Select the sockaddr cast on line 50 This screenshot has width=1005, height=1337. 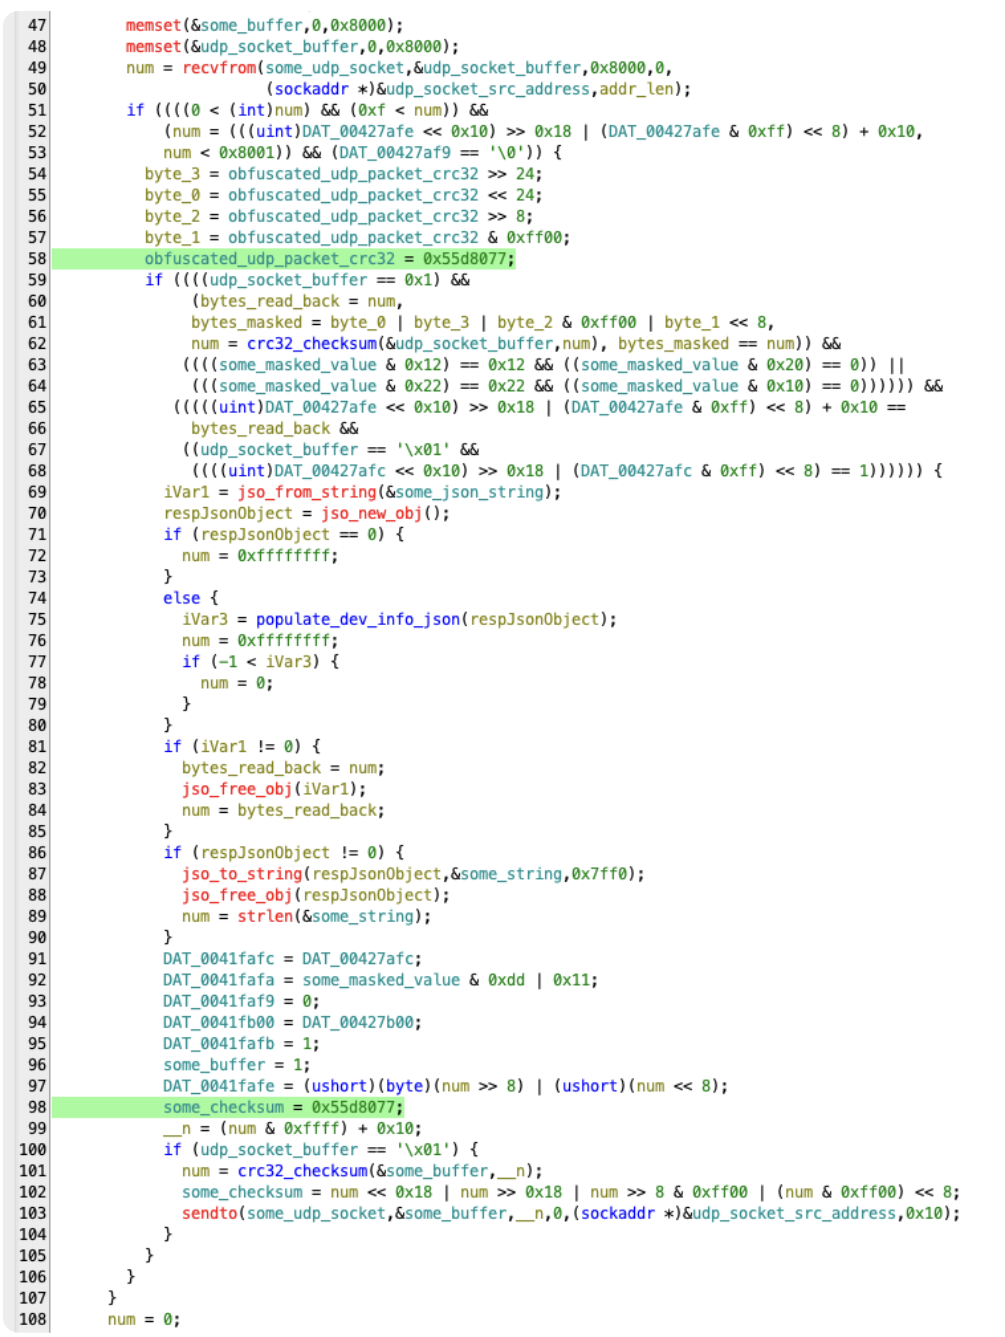(311, 89)
